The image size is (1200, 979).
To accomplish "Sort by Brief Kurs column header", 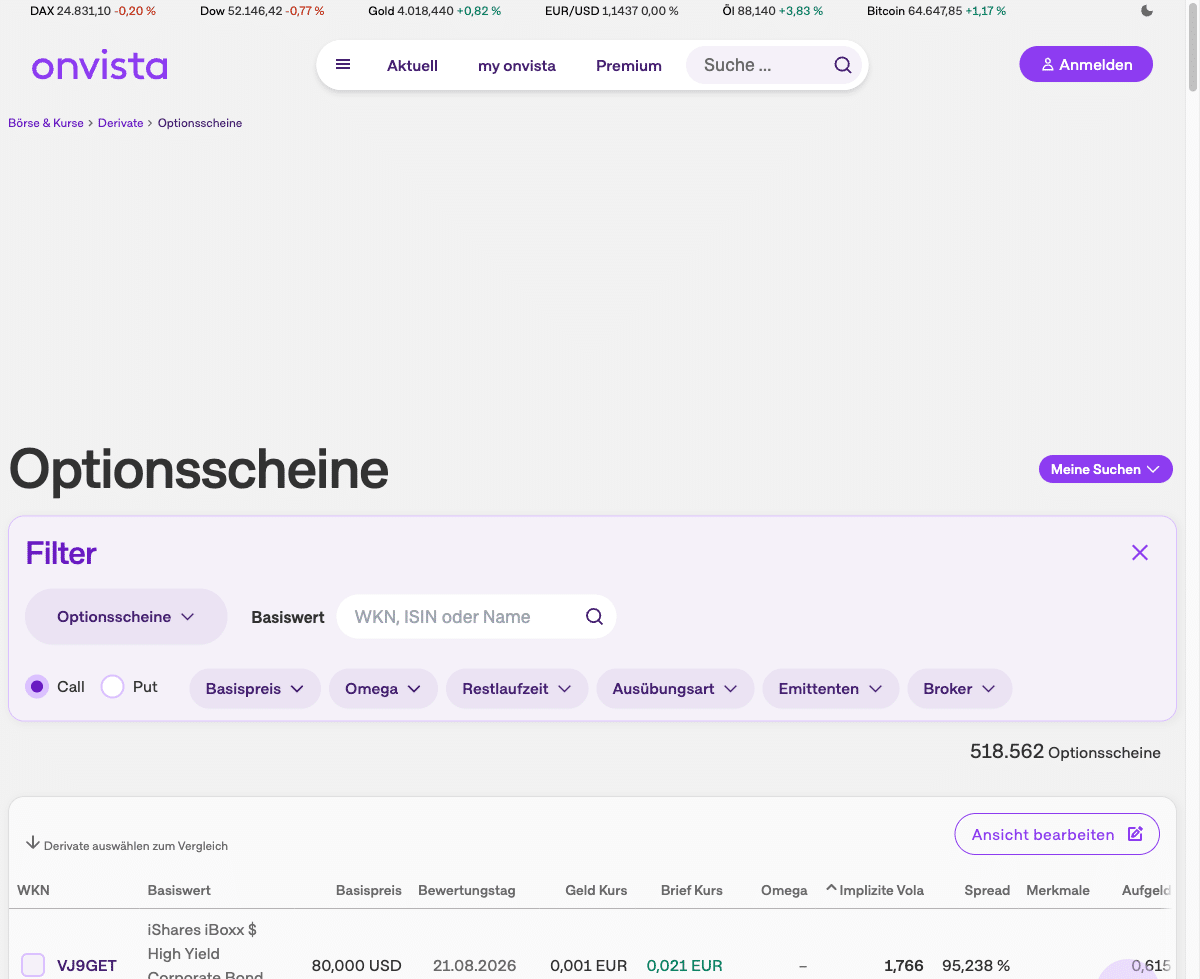I will pos(692,890).
